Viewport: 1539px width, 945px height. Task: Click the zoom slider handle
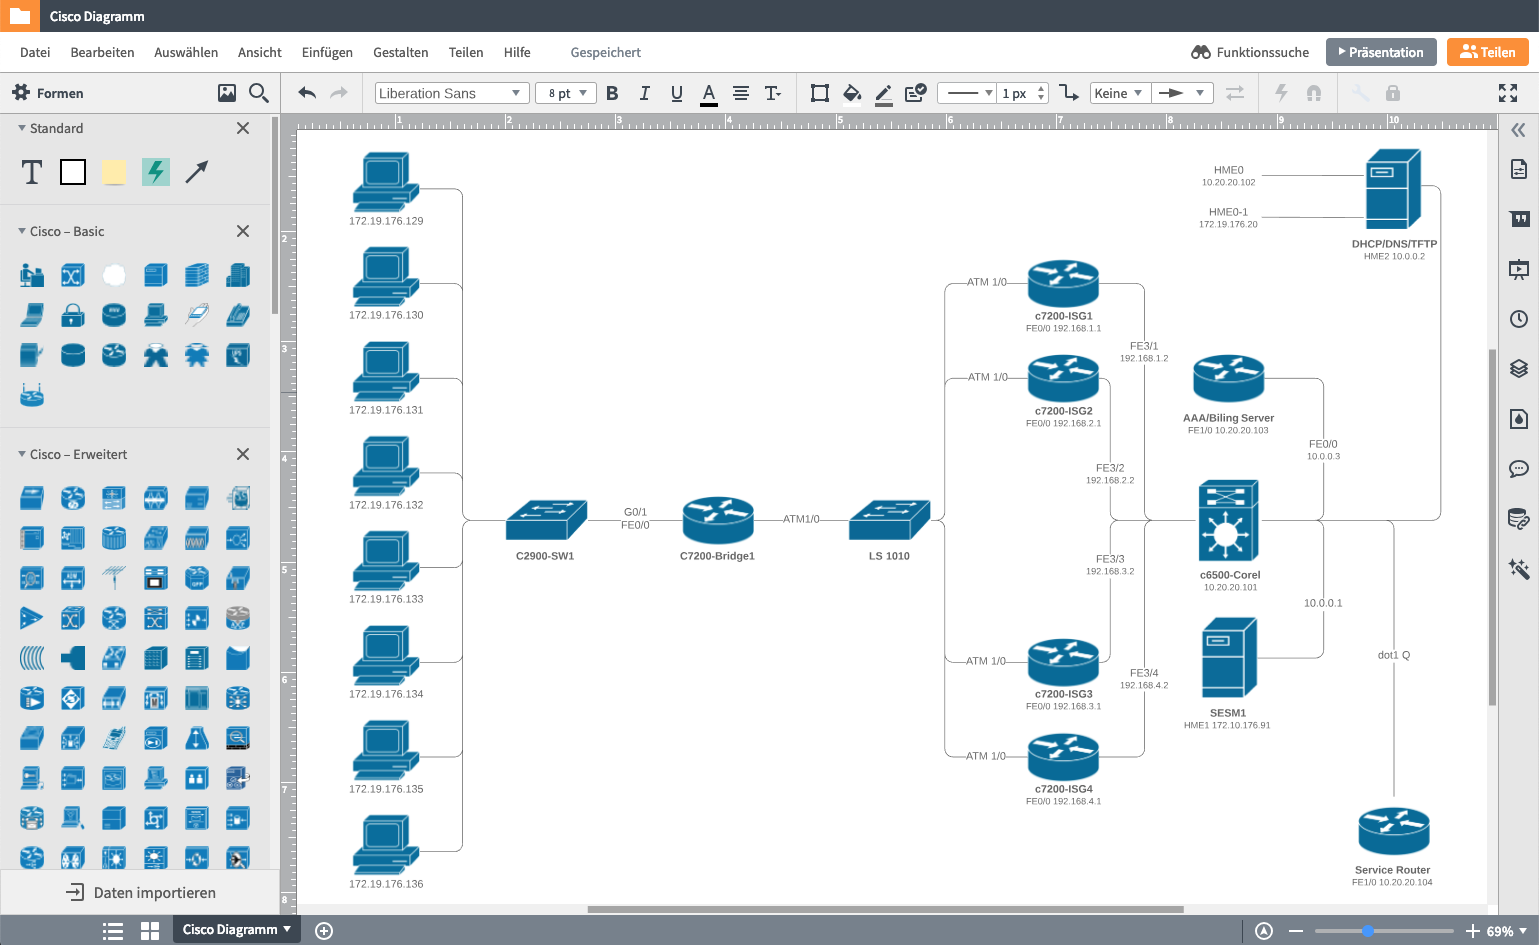click(1367, 931)
